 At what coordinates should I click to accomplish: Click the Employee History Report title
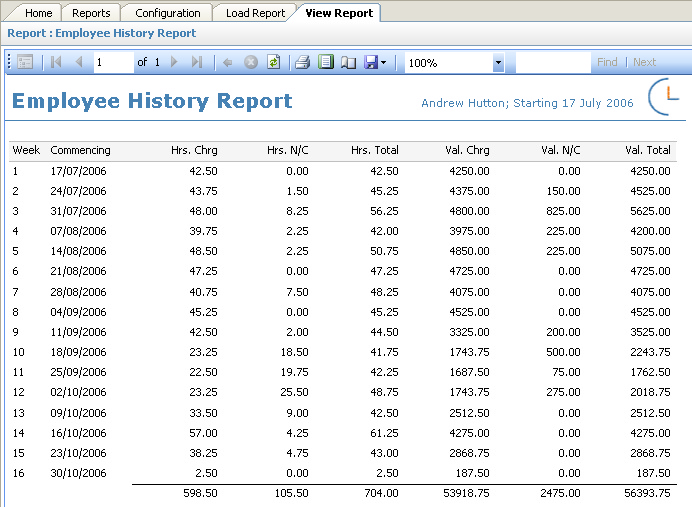[x=152, y=101]
